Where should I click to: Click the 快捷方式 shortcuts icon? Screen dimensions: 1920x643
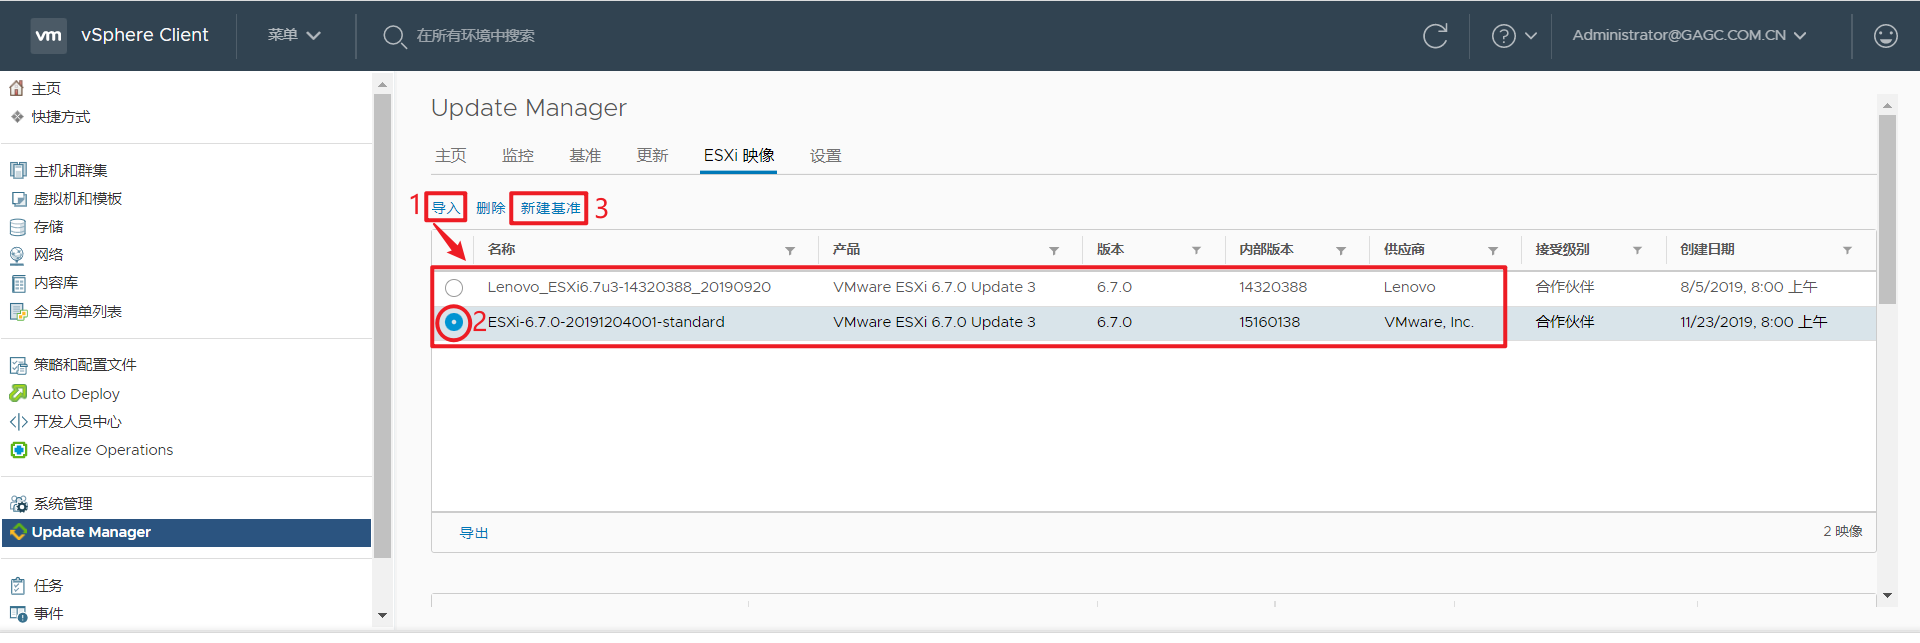[17, 116]
